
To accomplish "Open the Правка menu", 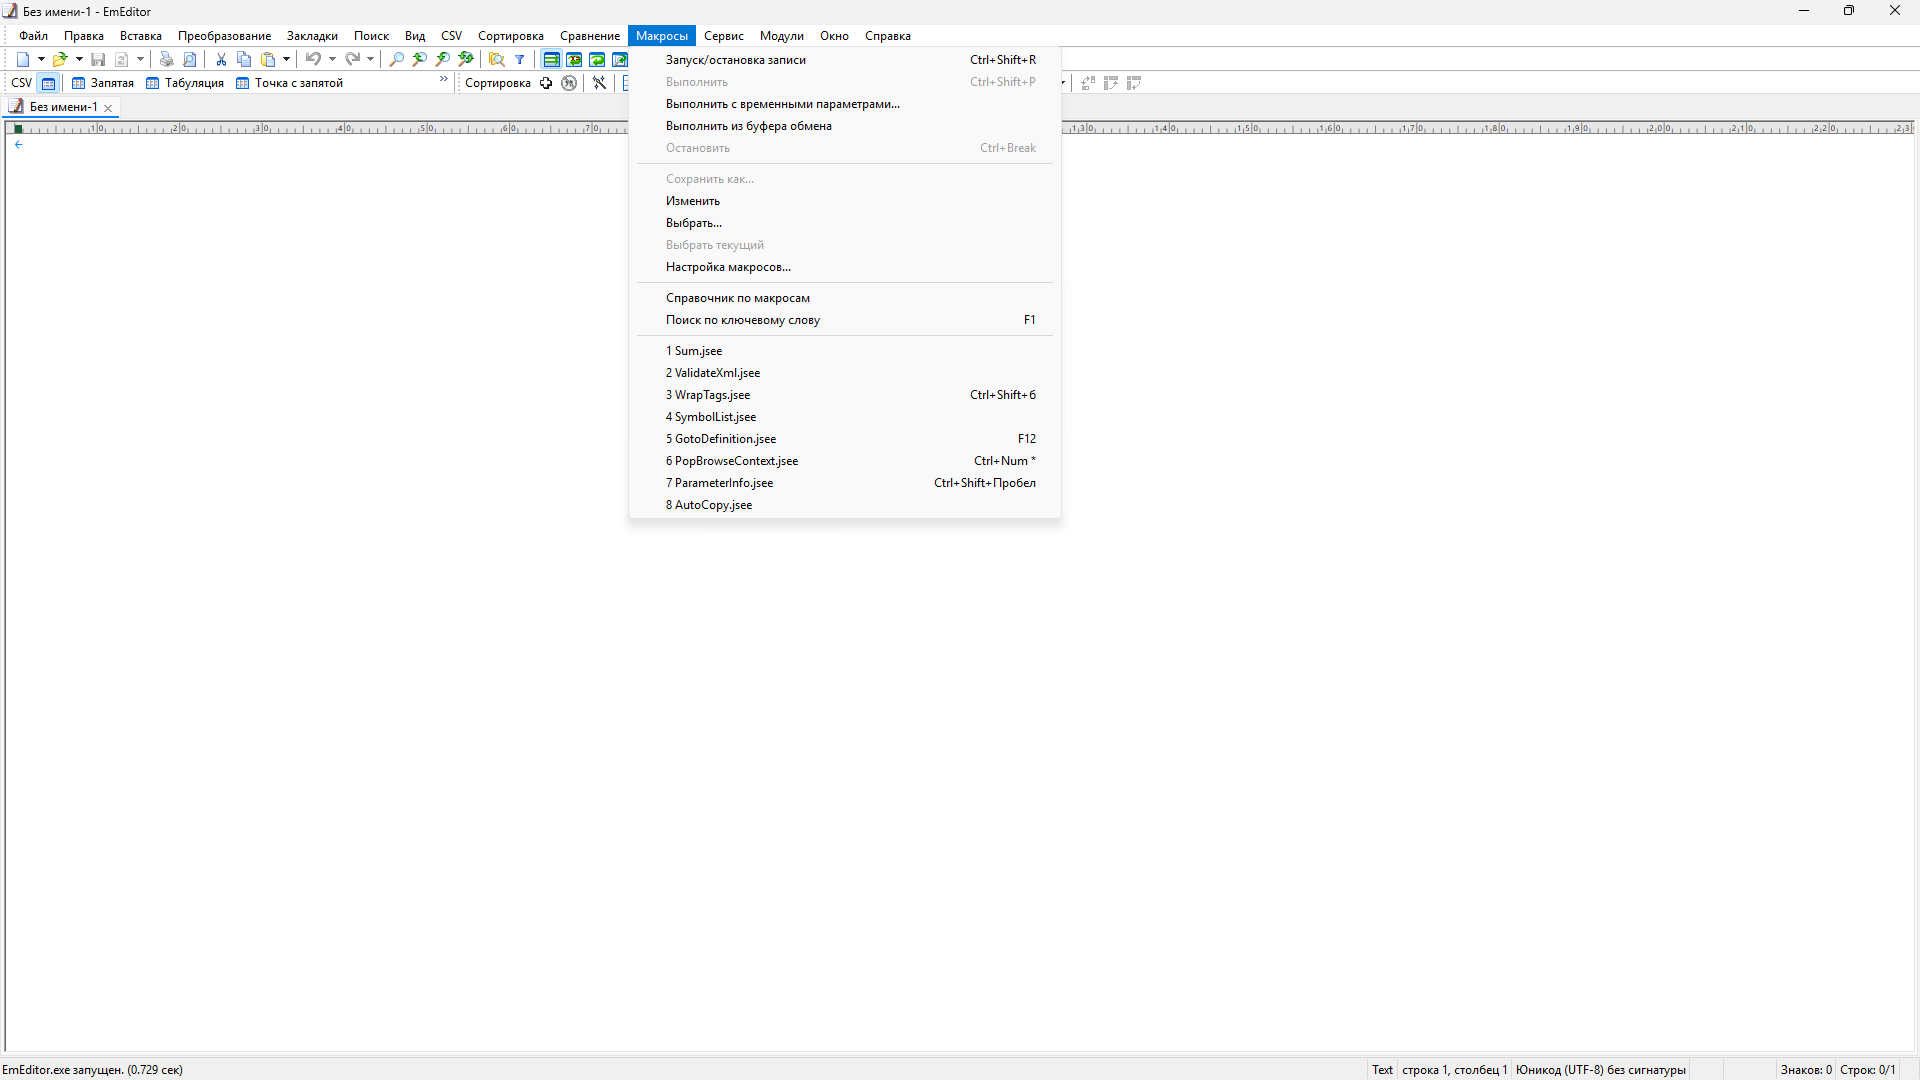I will [x=84, y=36].
